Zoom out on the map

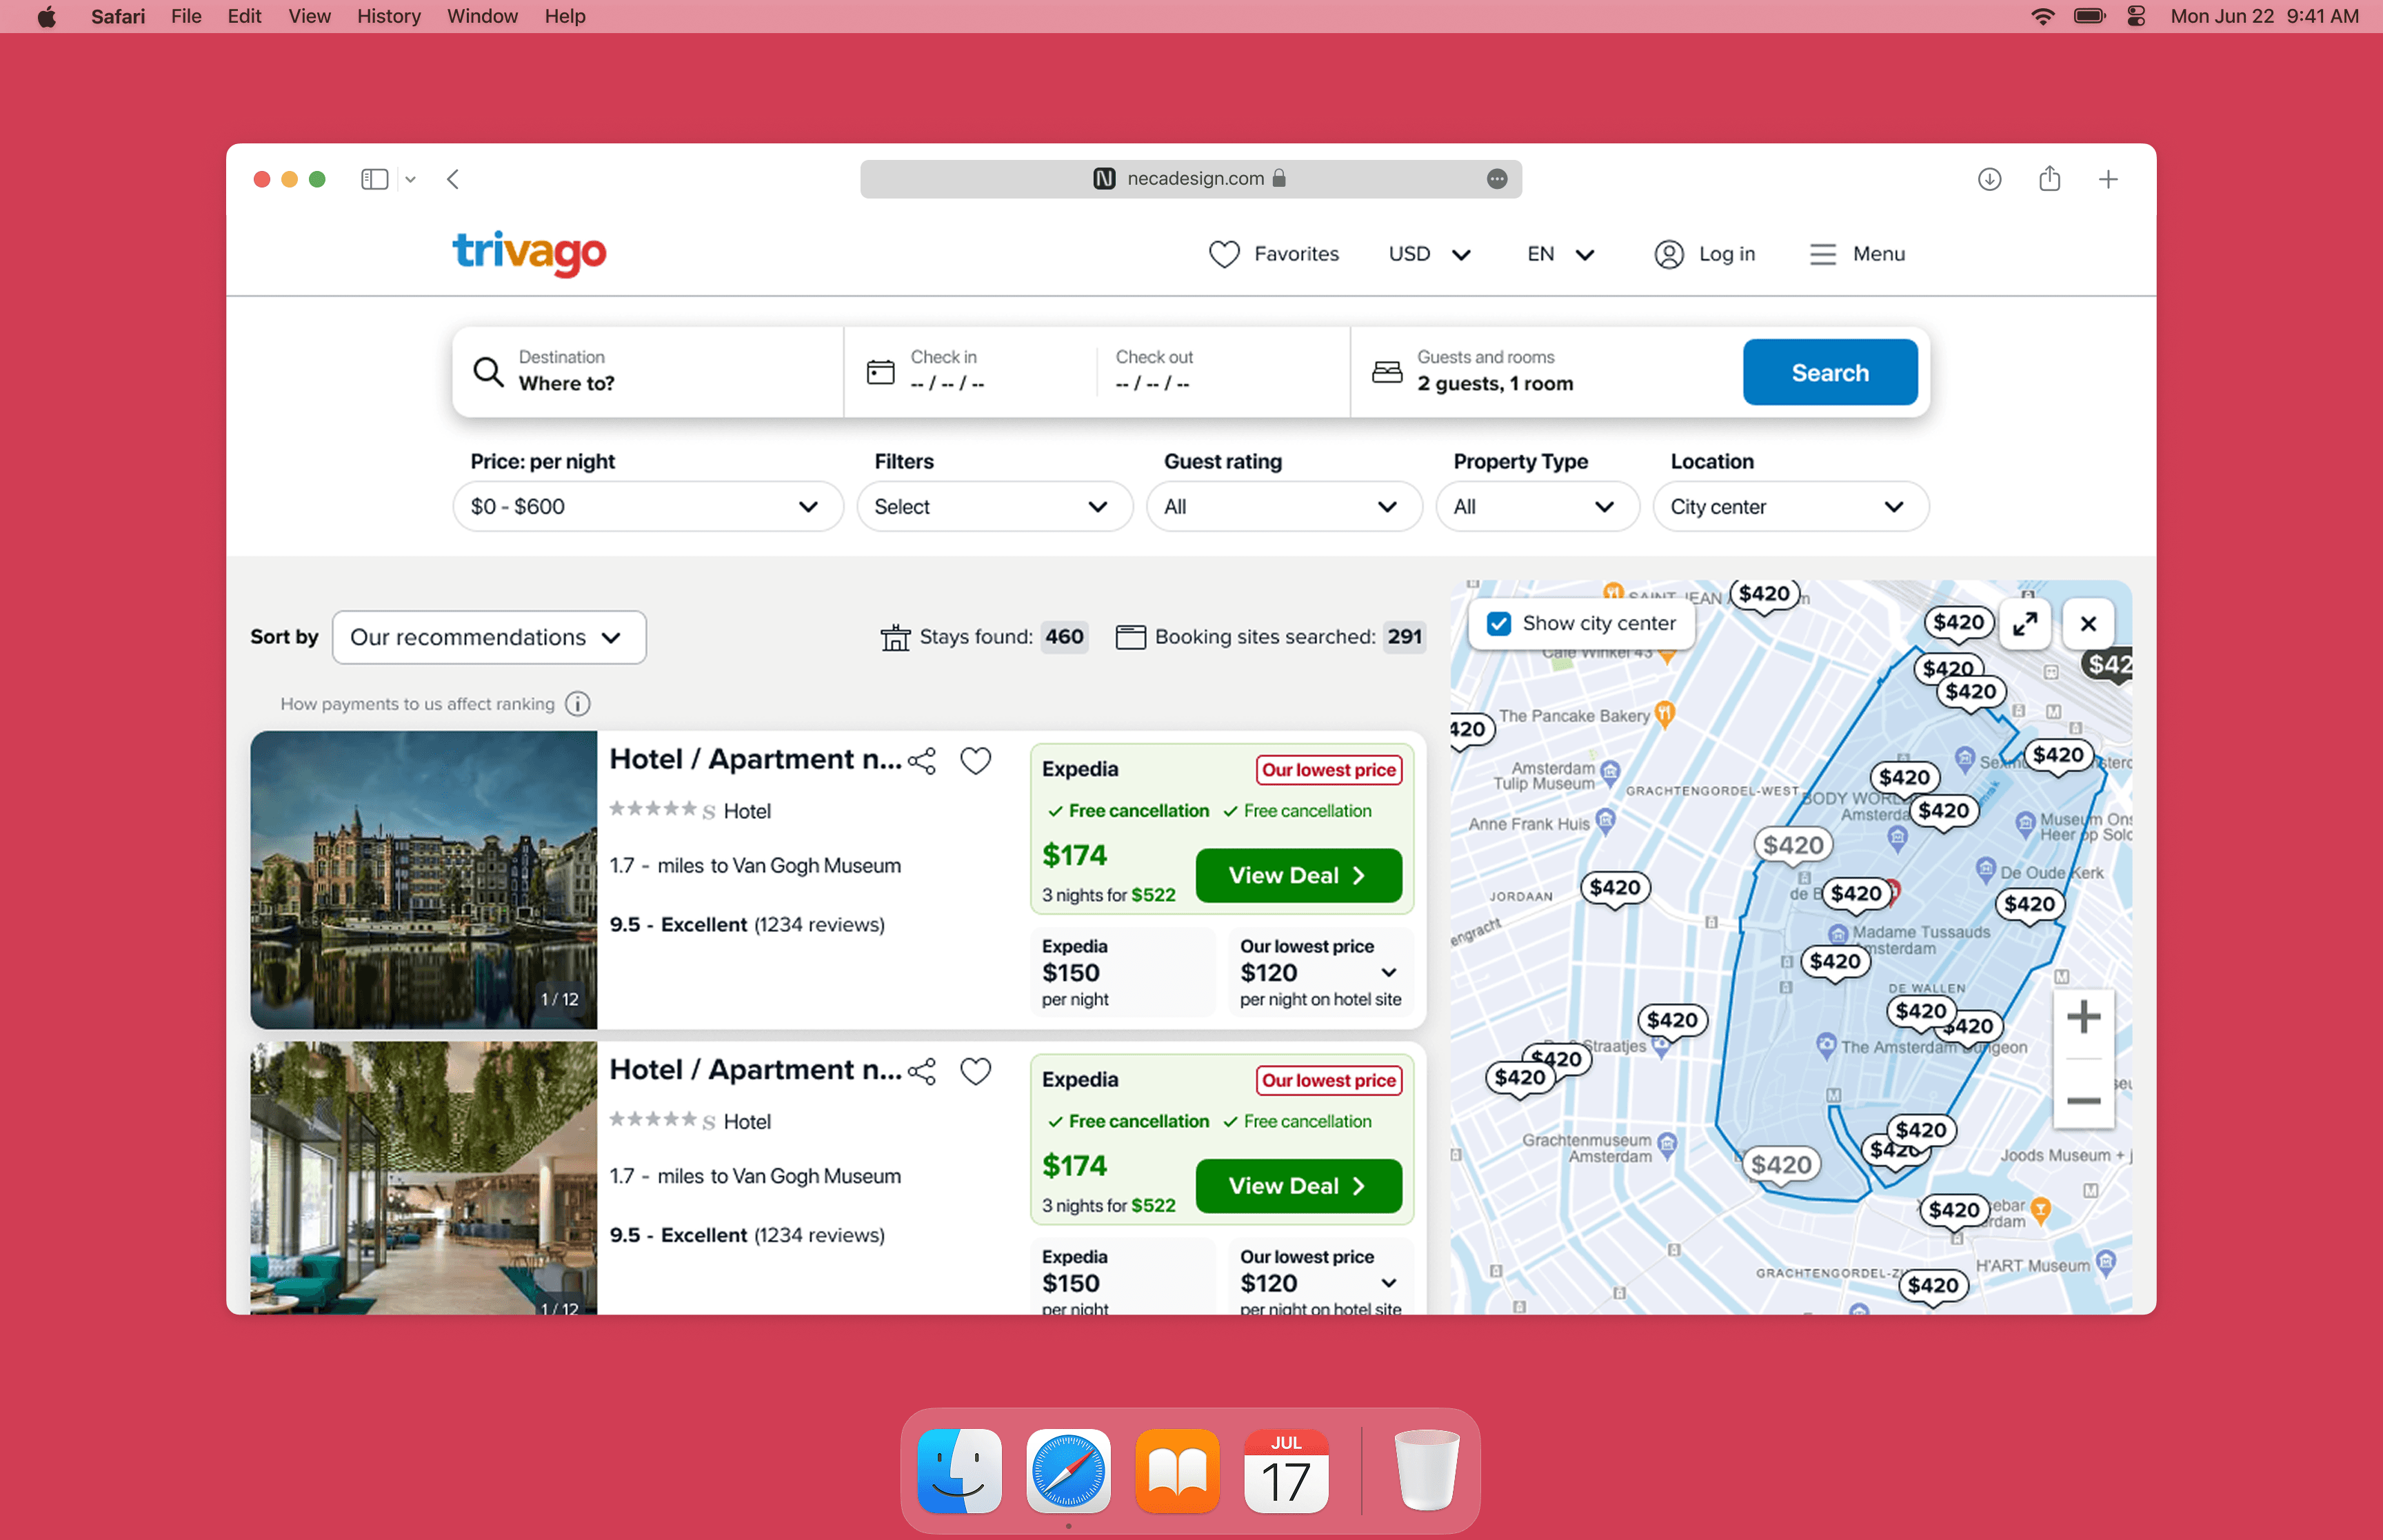click(2083, 1101)
